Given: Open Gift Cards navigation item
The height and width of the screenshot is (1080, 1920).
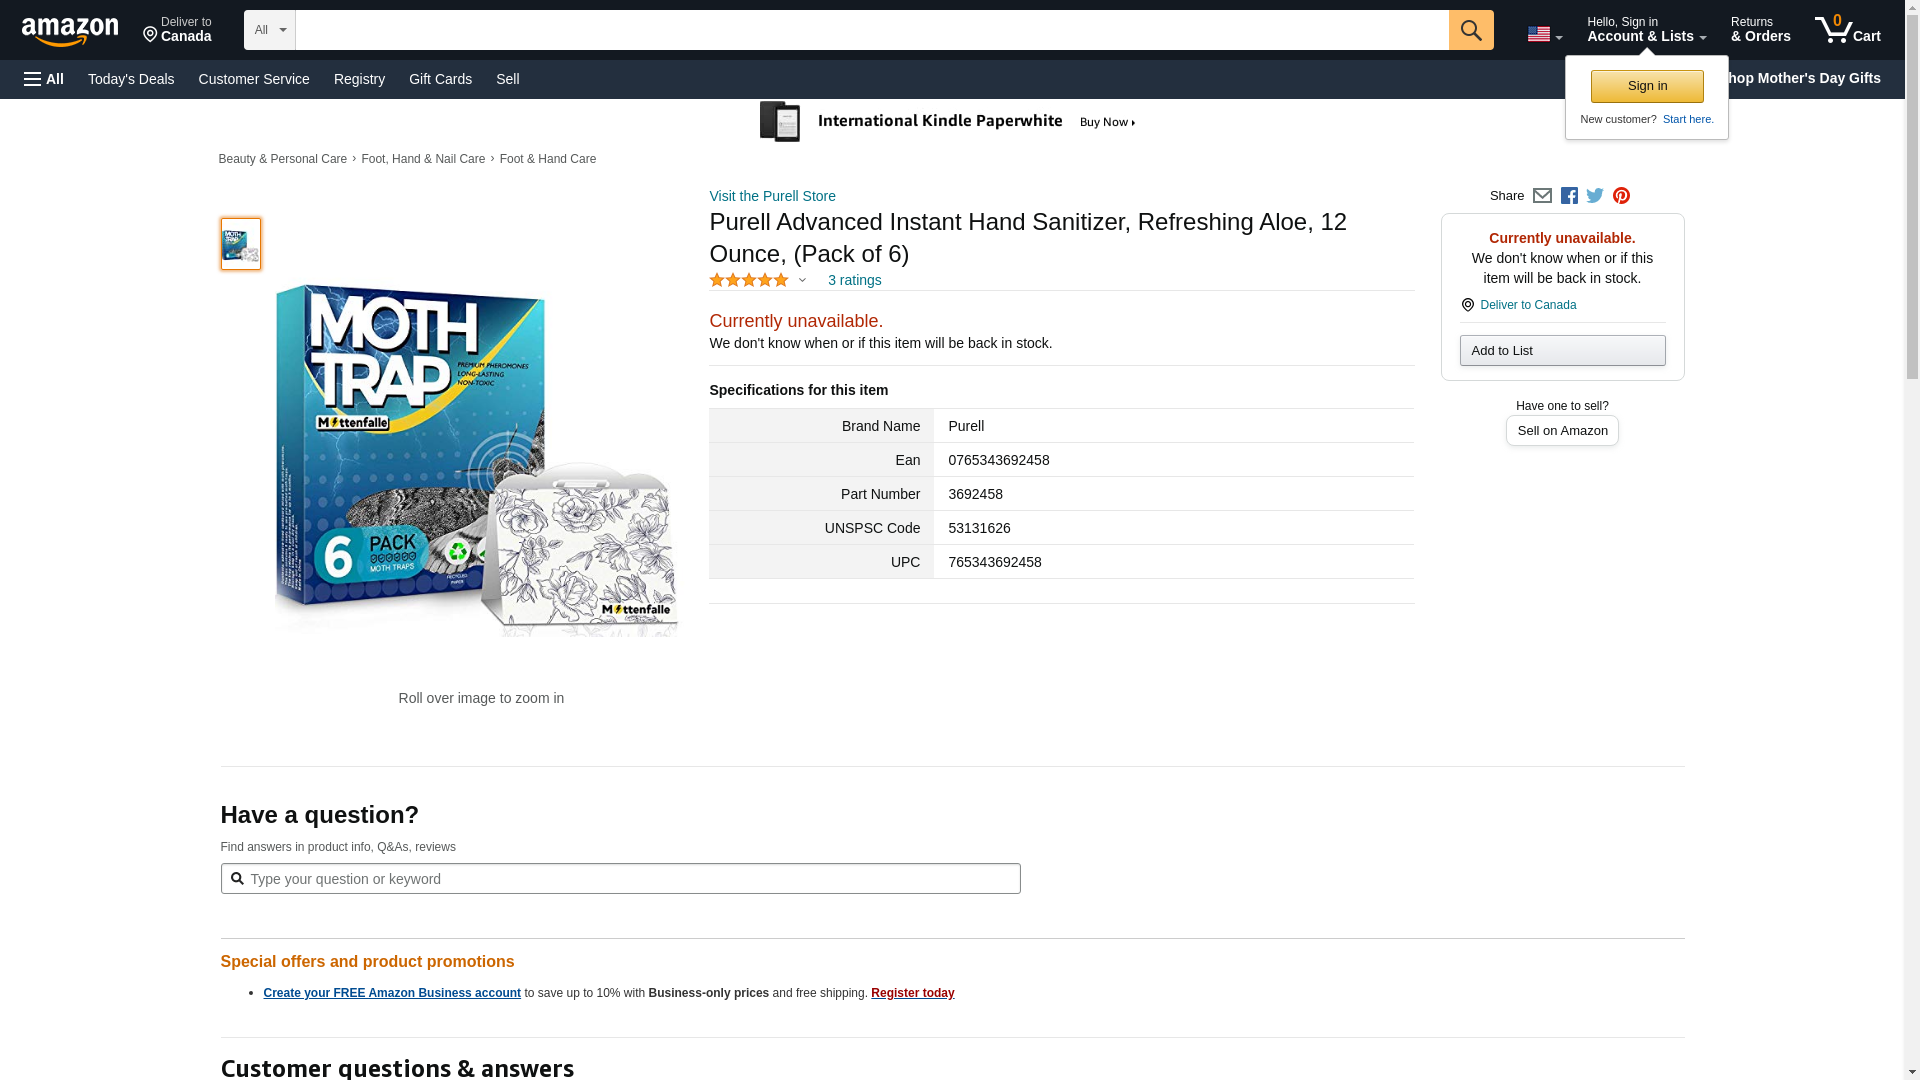Looking at the screenshot, I should coord(440,79).
